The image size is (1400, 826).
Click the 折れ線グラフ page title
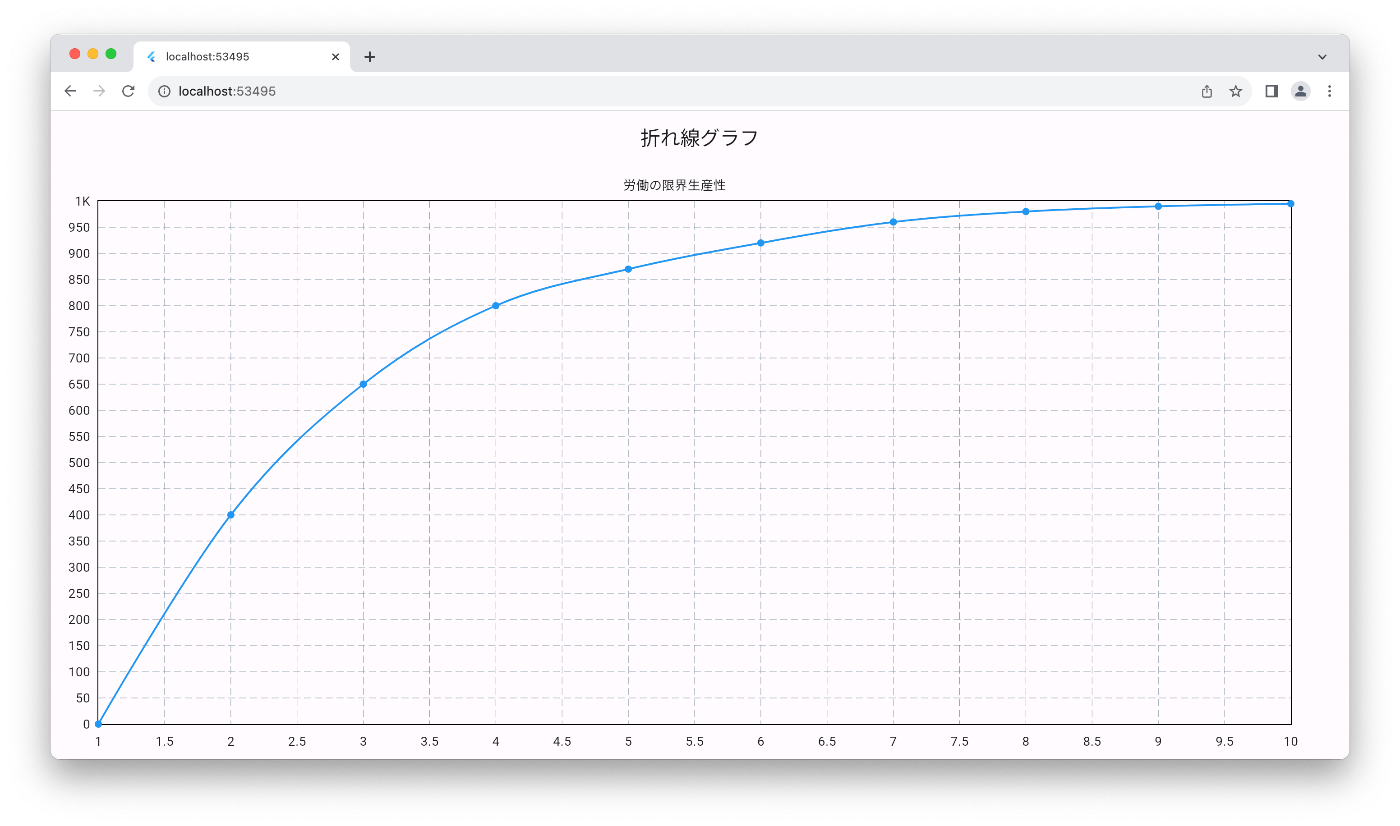pyautogui.click(x=700, y=138)
